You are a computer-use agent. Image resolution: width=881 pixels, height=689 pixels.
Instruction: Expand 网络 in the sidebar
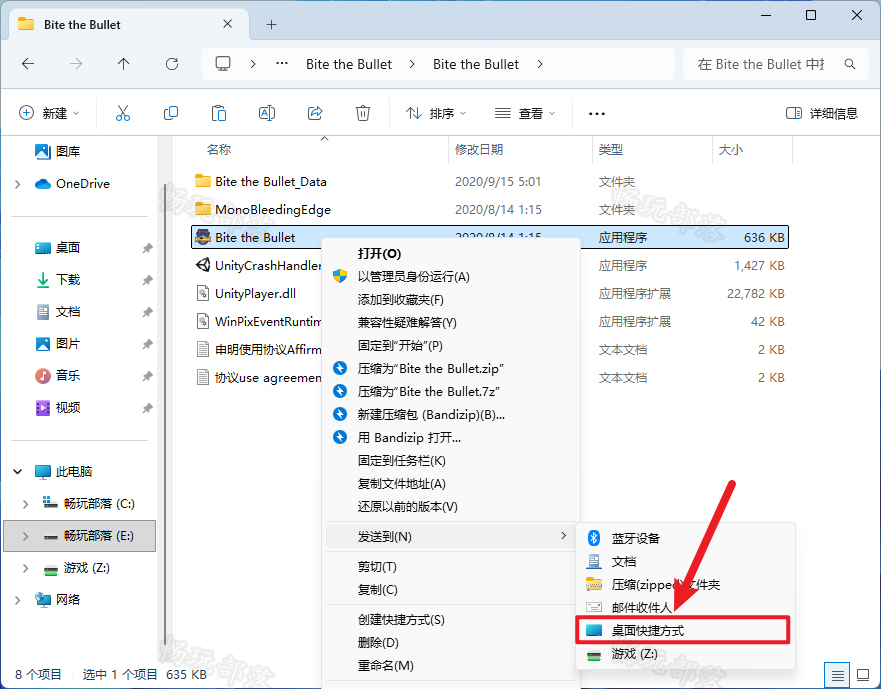pos(17,600)
